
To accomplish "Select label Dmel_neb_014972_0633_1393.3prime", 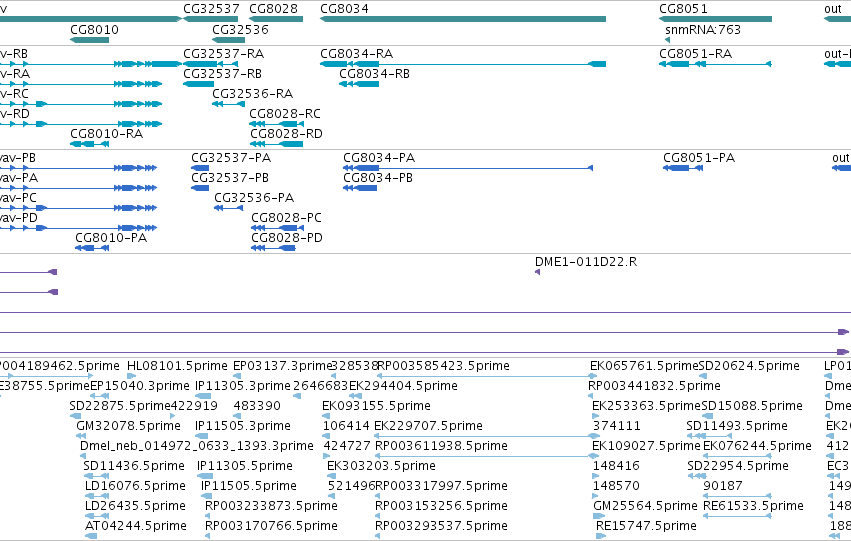I will [196, 446].
